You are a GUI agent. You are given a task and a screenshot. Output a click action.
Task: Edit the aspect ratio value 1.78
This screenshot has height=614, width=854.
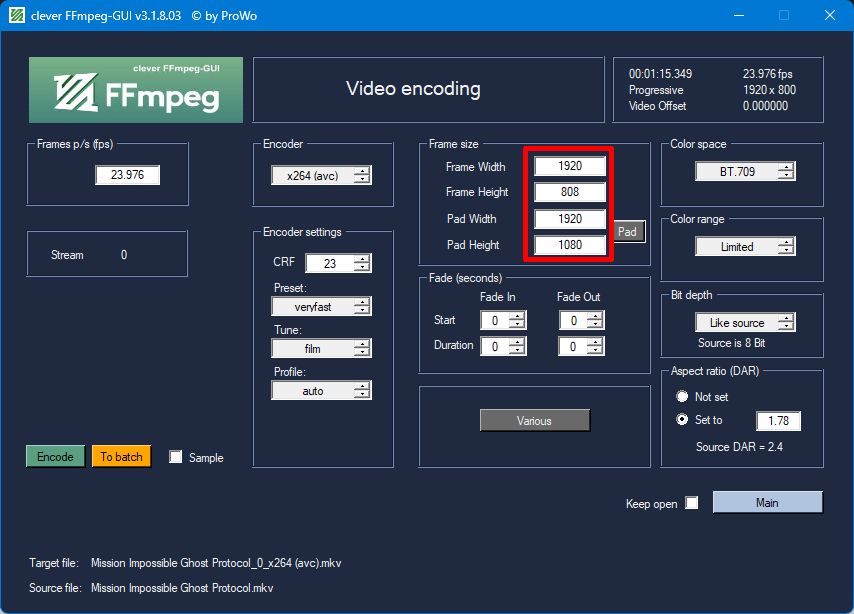click(778, 421)
